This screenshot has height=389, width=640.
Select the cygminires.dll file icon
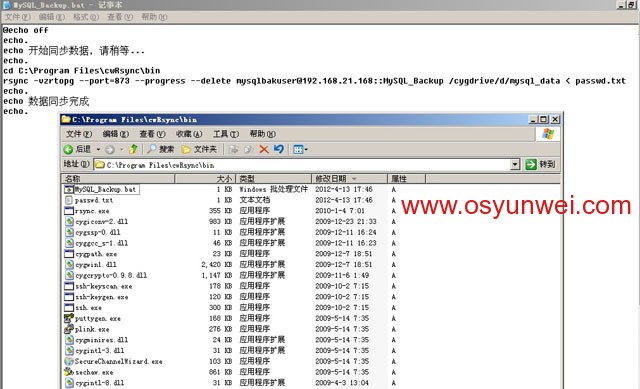pos(69,340)
